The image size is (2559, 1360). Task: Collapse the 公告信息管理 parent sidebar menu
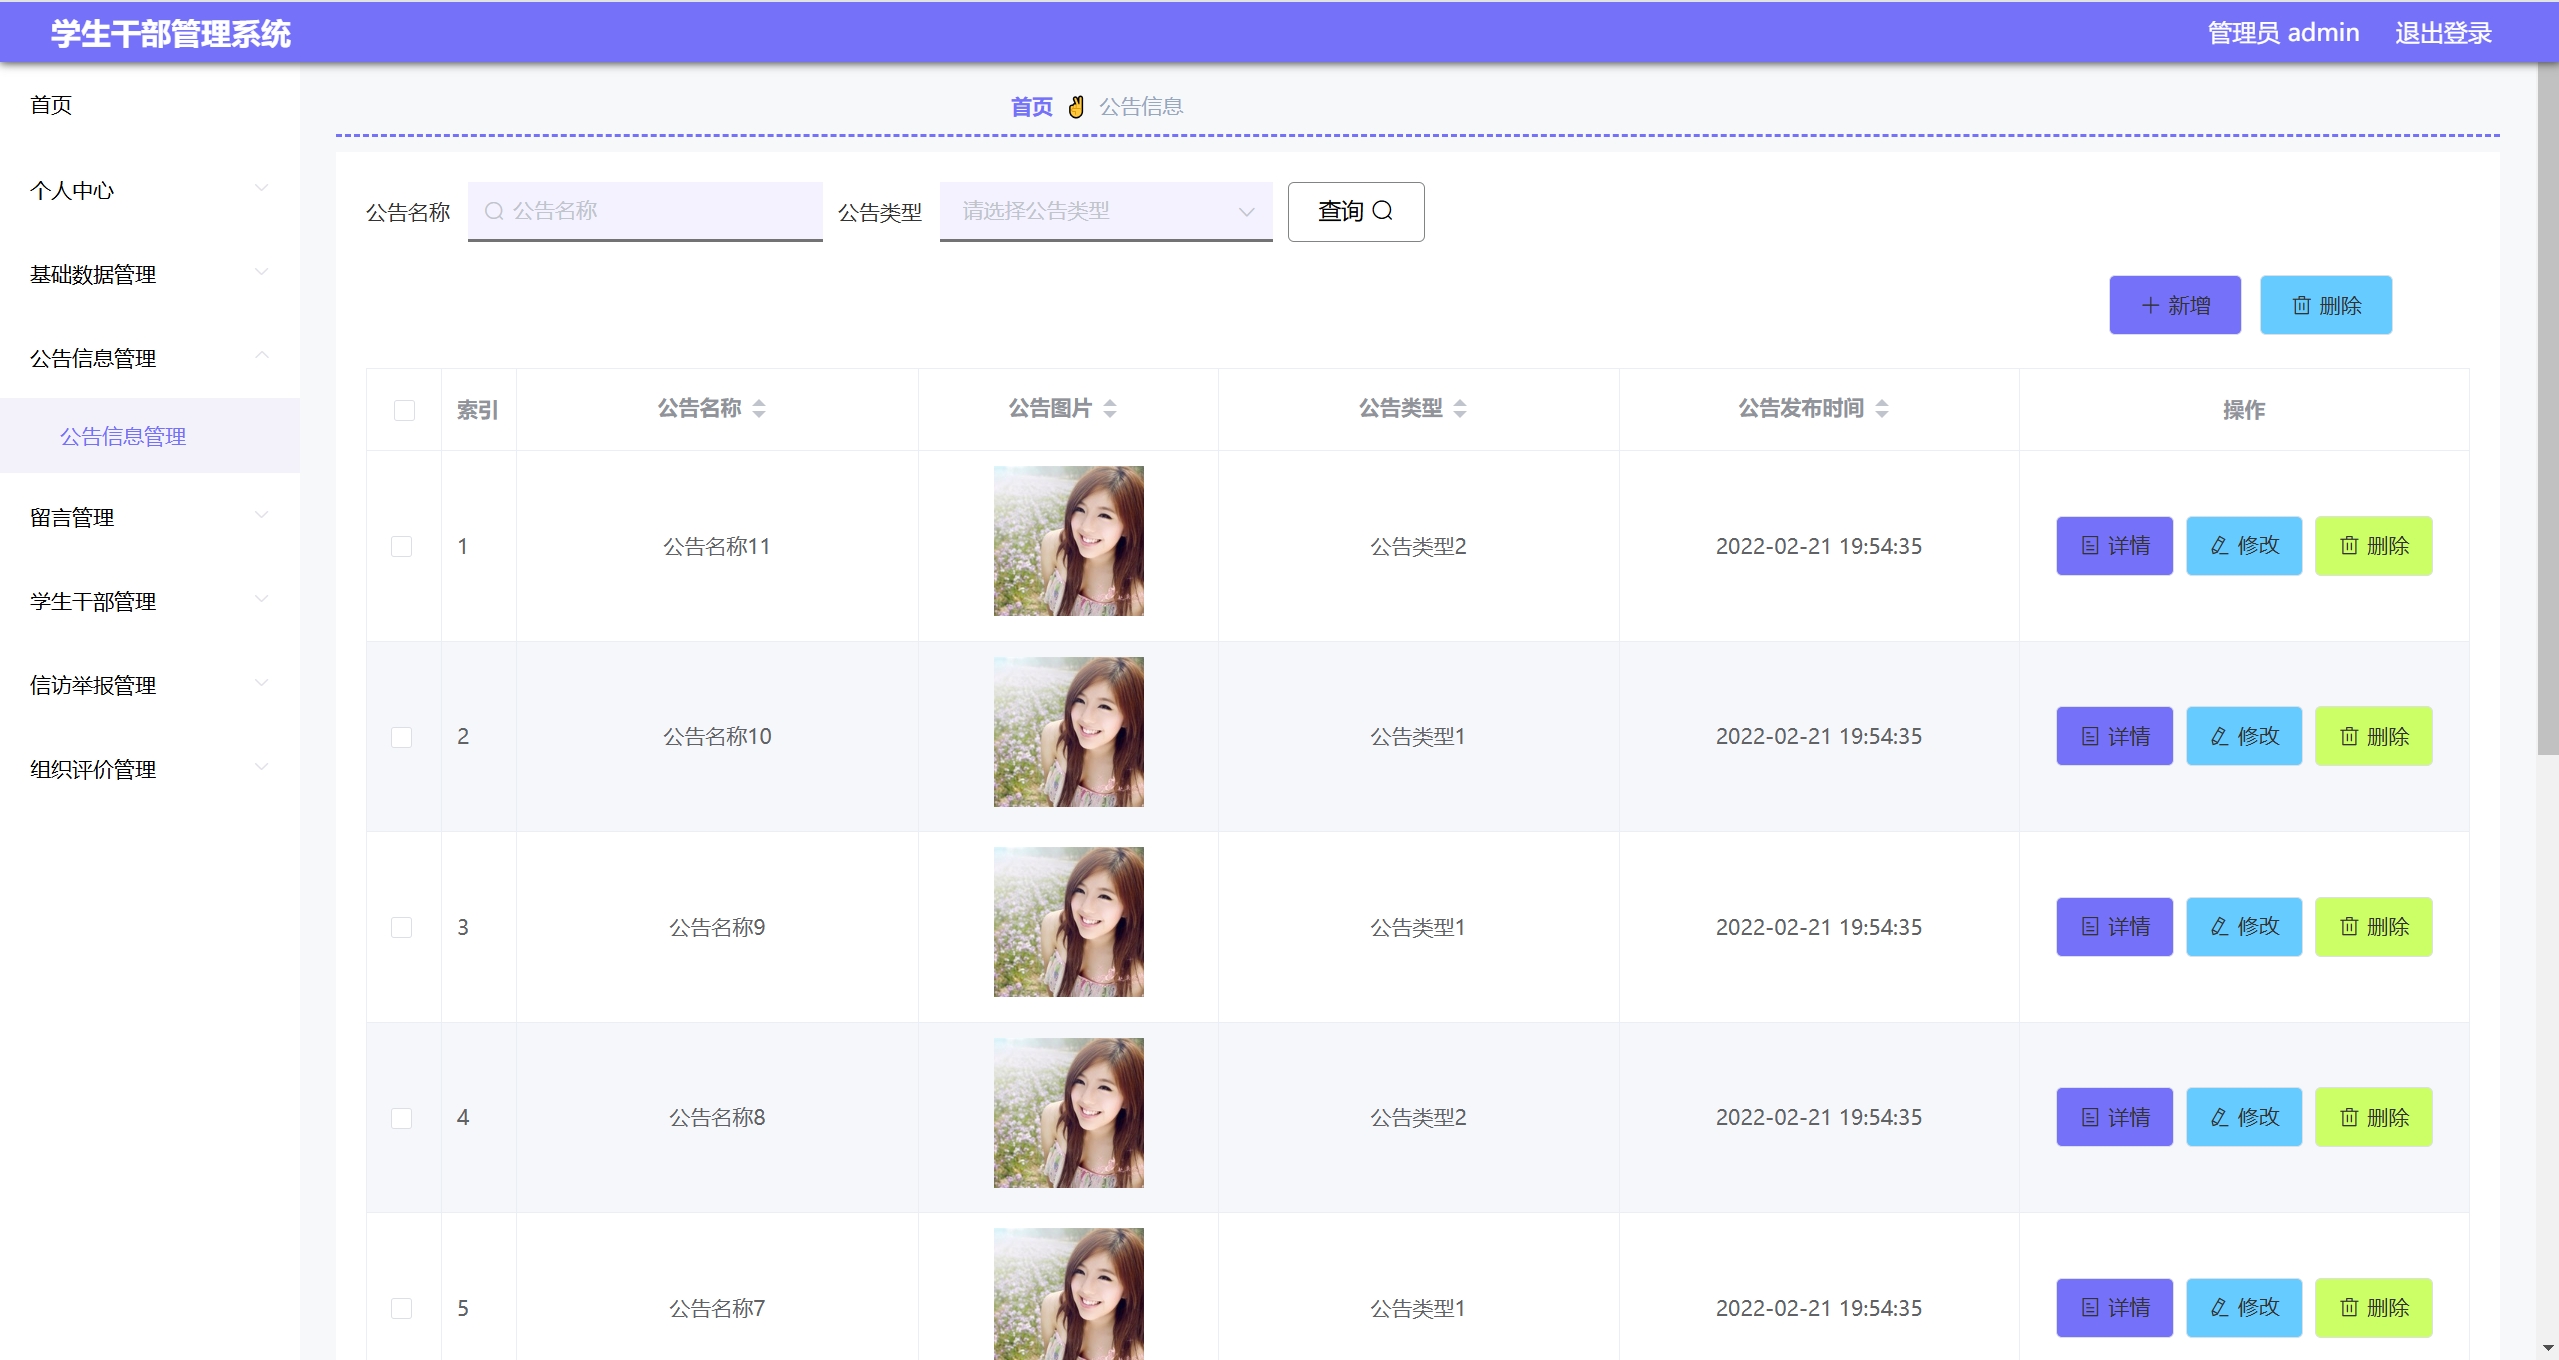pos(150,358)
